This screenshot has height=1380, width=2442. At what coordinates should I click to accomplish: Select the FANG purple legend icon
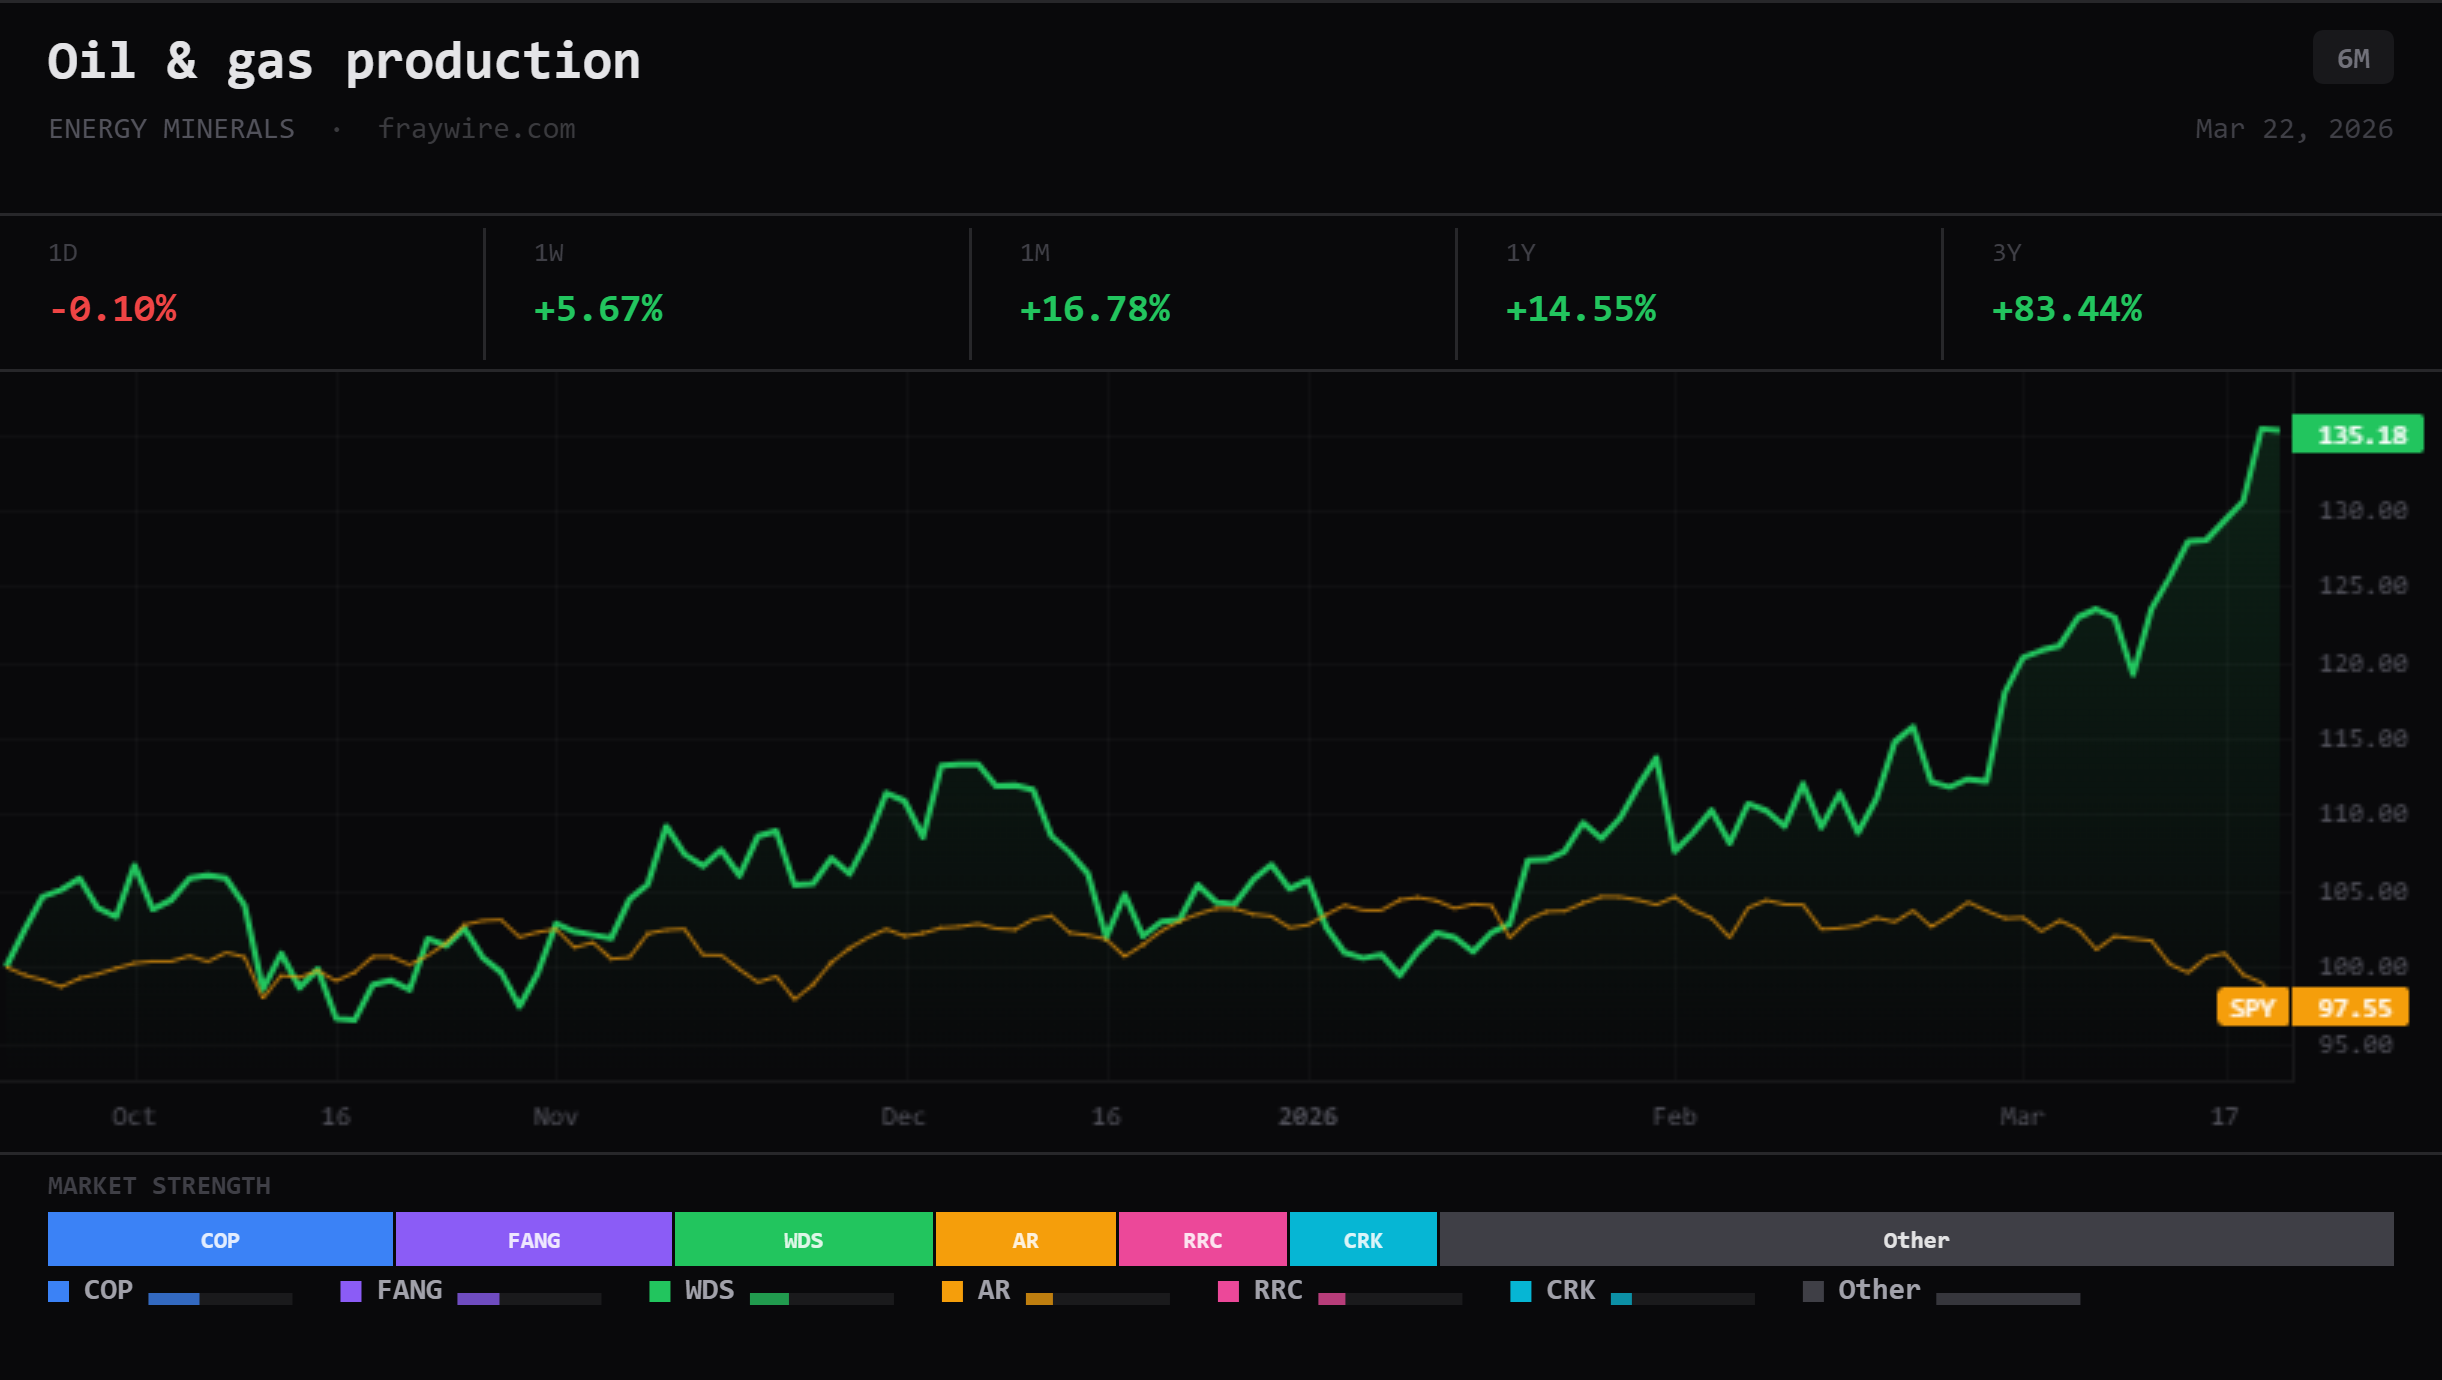[349, 1291]
